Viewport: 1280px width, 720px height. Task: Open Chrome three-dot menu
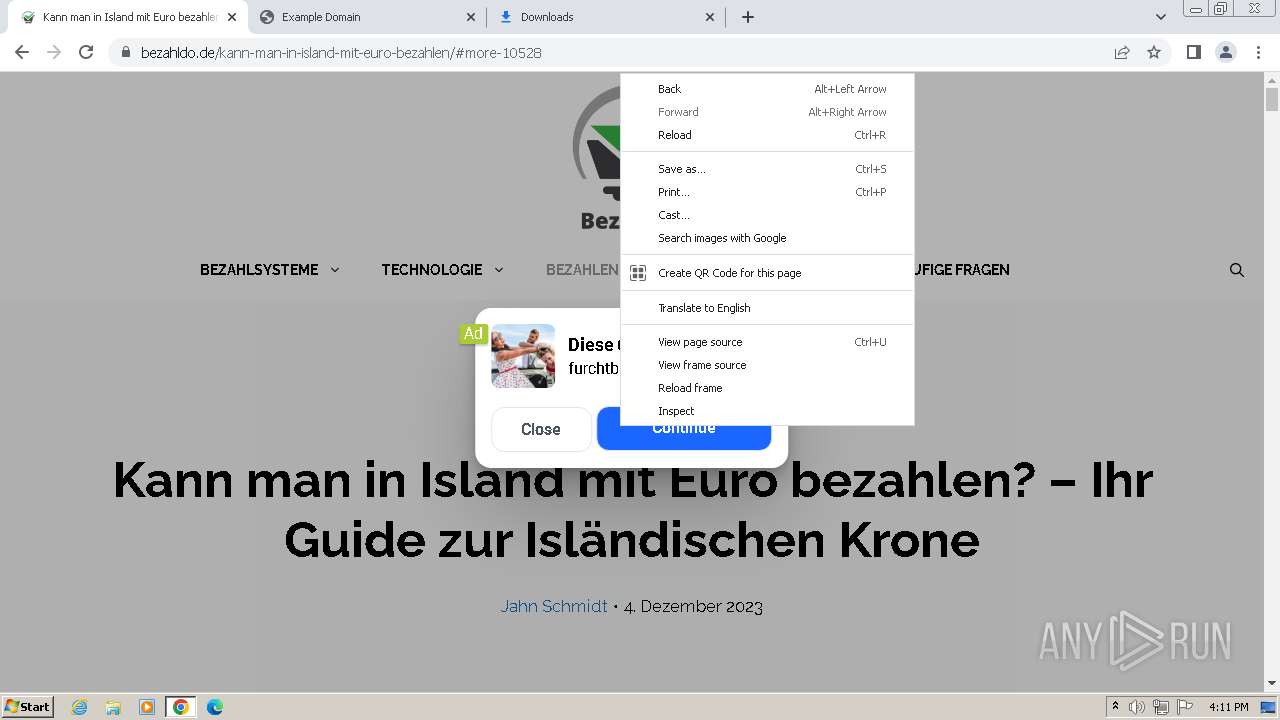pyautogui.click(x=1258, y=52)
